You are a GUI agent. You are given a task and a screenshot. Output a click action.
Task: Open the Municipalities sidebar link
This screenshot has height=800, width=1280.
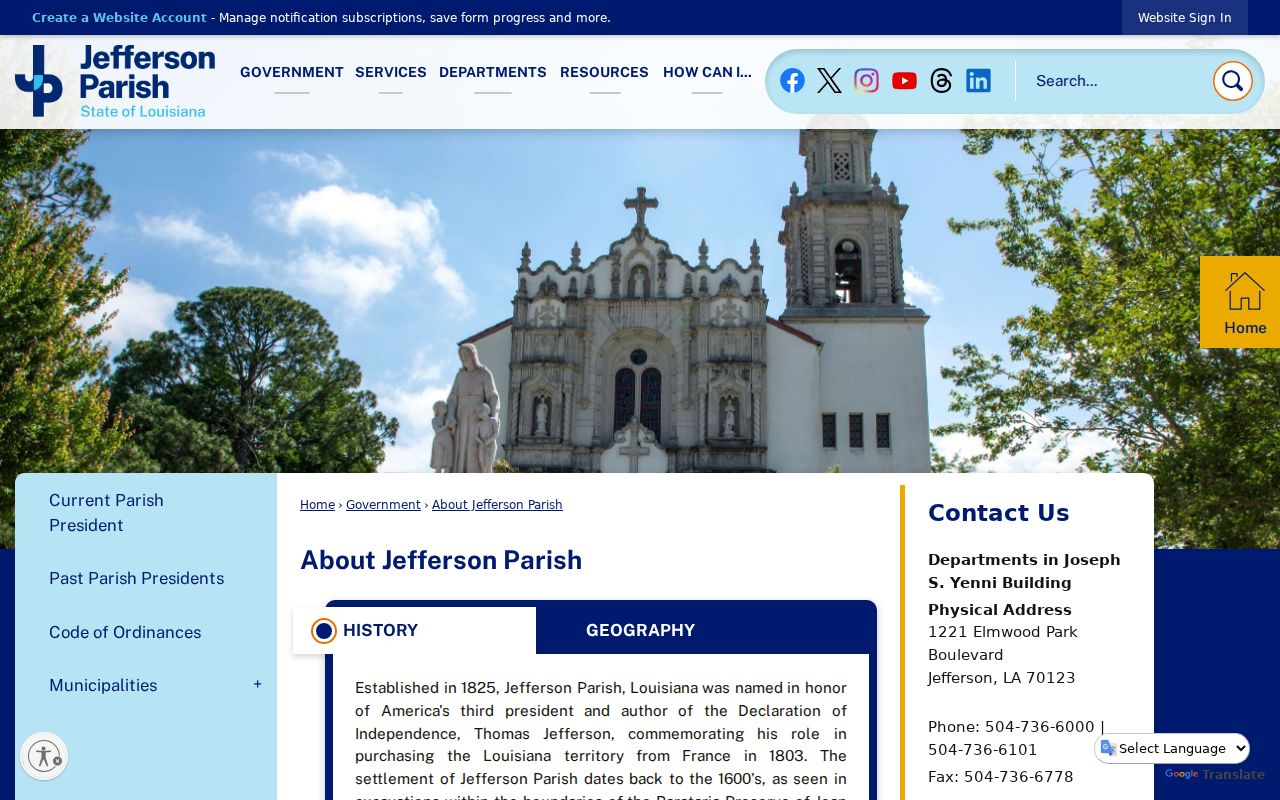[103, 685]
